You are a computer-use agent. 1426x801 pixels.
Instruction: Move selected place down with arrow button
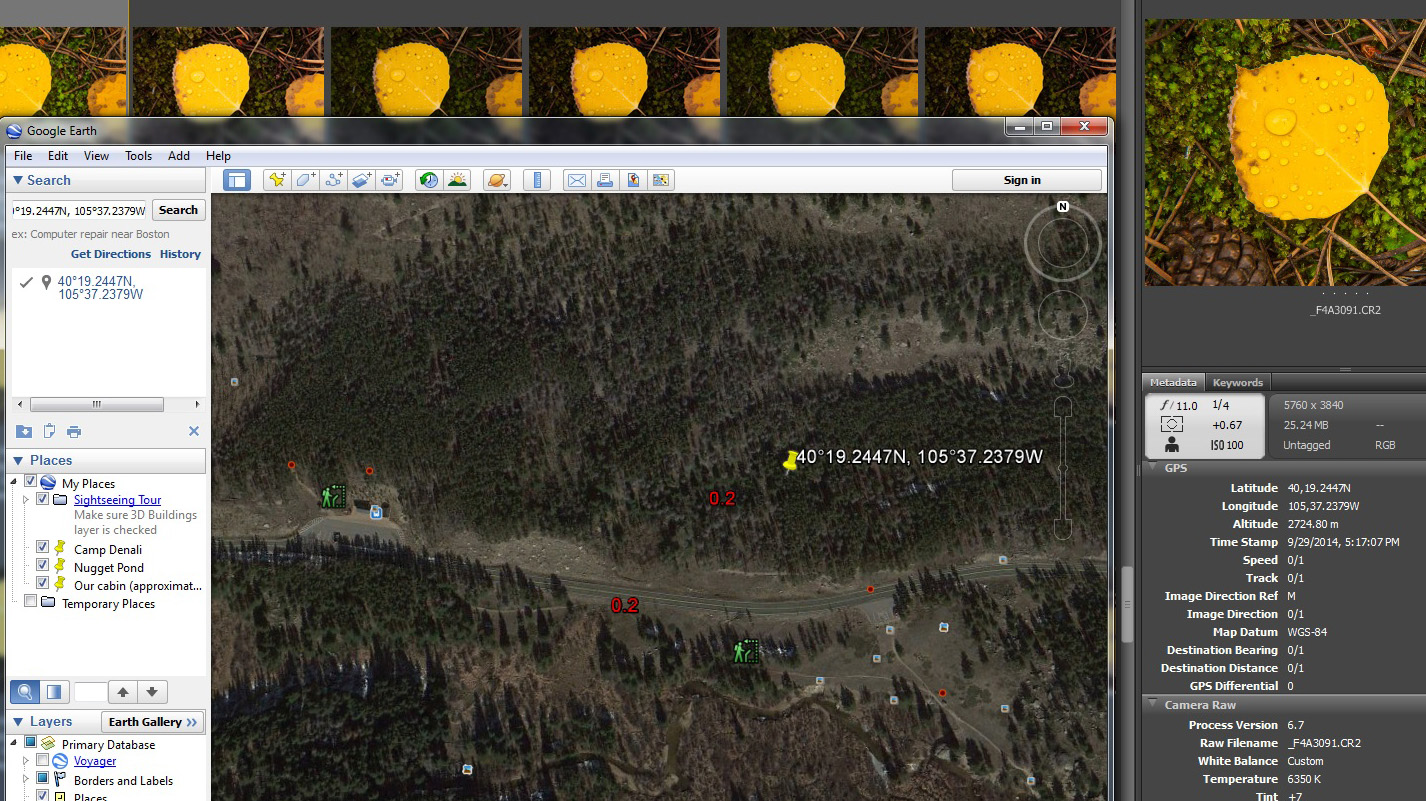[x=152, y=691]
